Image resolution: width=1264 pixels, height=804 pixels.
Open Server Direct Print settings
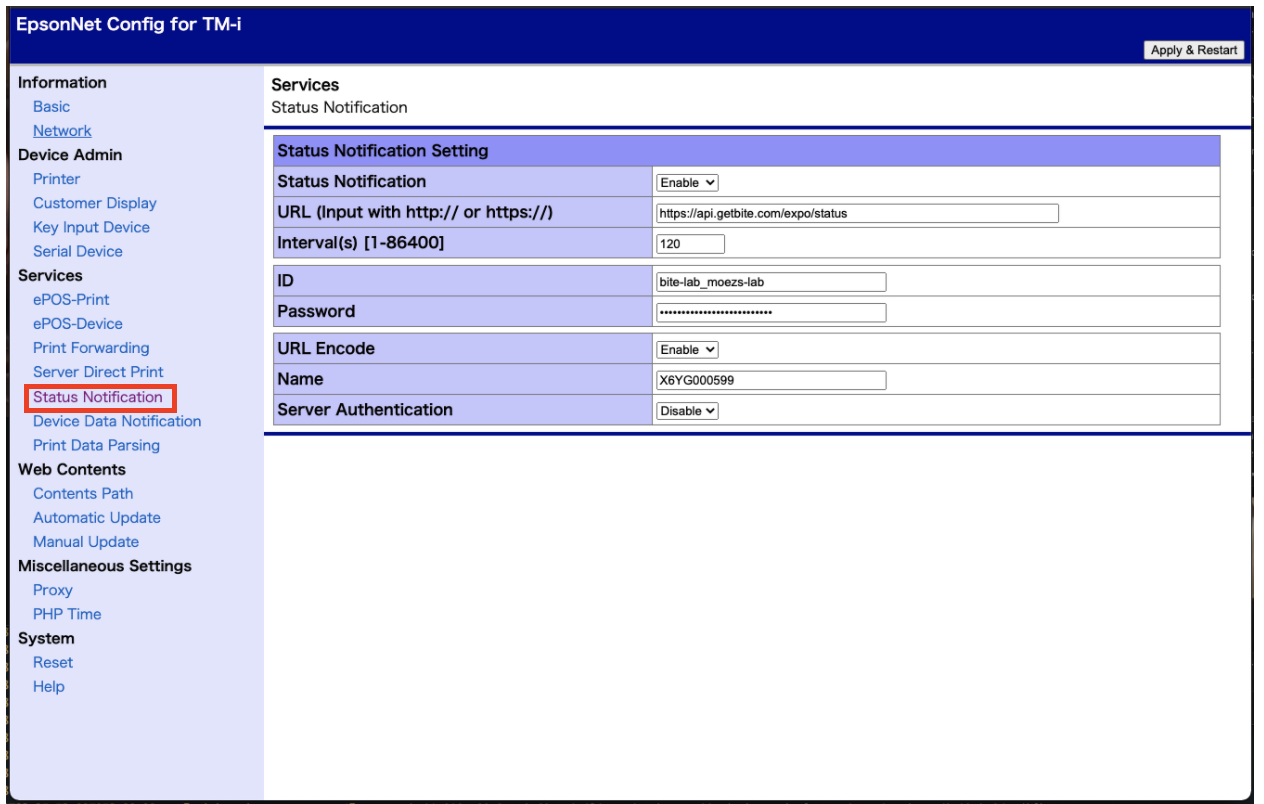click(x=98, y=372)
